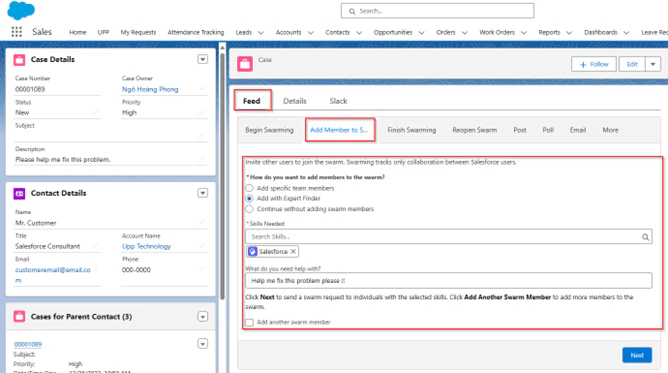The width and height of the screenshot is (668, 373).
Task: Open the Reopen Swarm action tab
Action: (475, 130)
